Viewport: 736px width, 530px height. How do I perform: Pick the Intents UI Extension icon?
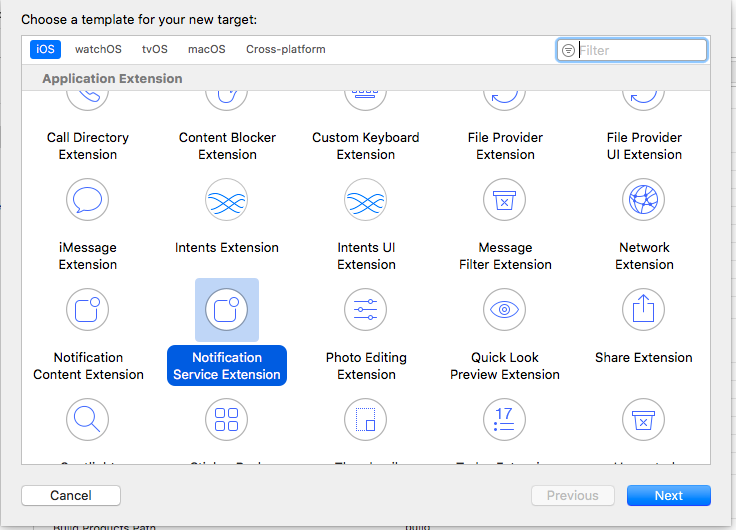(x=365, y=200)
